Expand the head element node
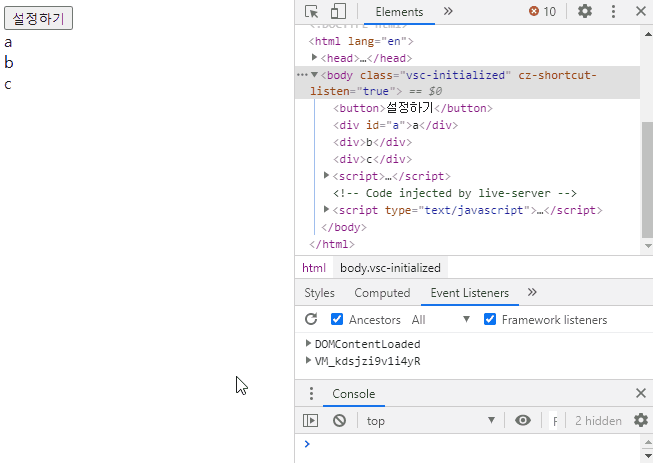Image resolution: width=653 pixels, height=463 pixels. coord(315,57)
